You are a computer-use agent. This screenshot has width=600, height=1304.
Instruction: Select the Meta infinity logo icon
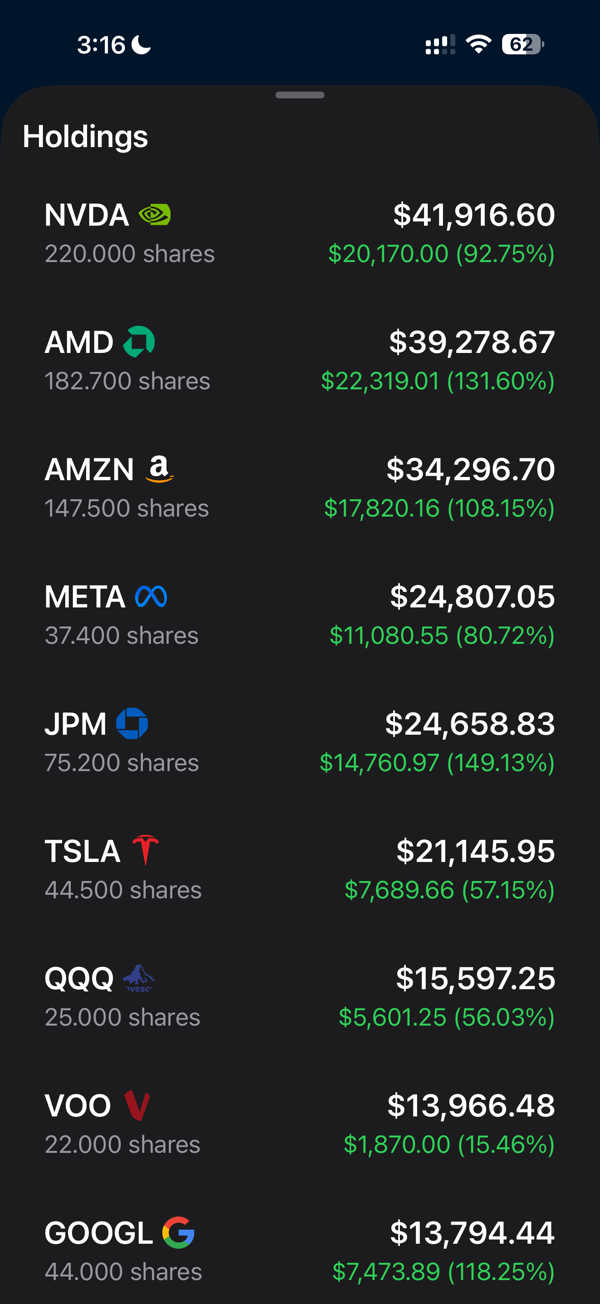pos(150,596)
